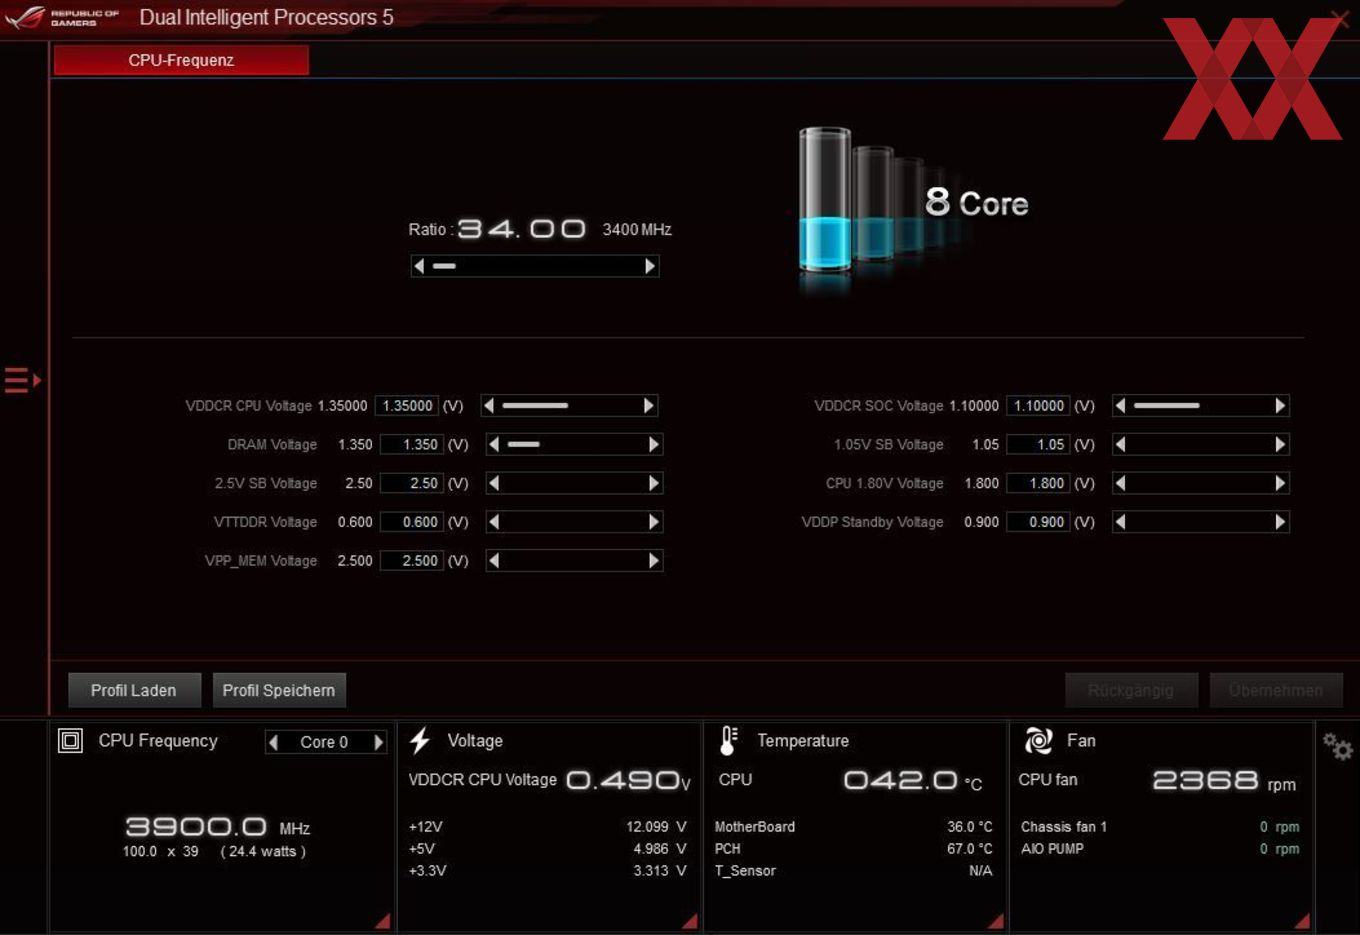
Task: Edit the CPU 1.80V Voltage field
Action: pyautogui.click(x=1038, y=483)
